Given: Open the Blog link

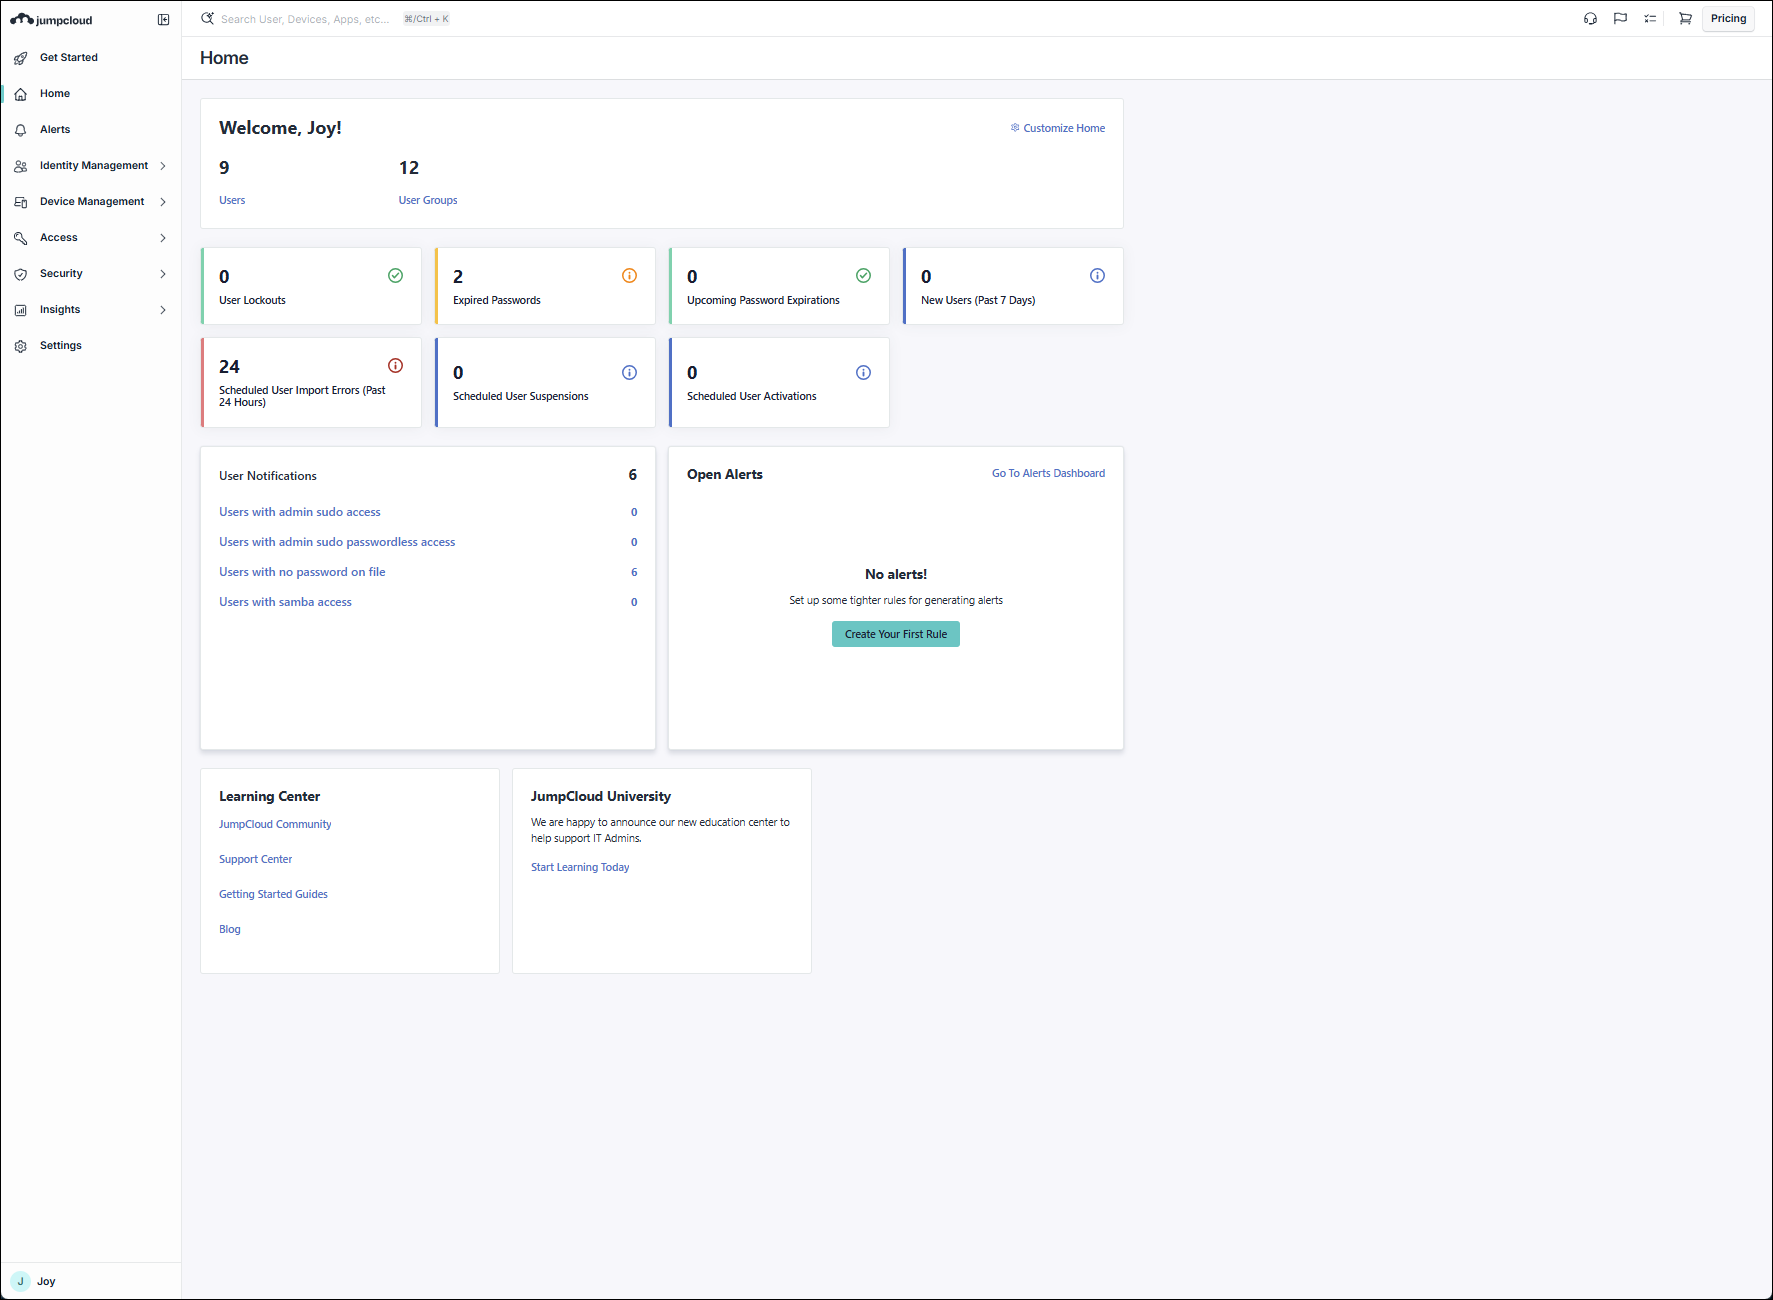Looking at the screenshot, I should [230, 929].
